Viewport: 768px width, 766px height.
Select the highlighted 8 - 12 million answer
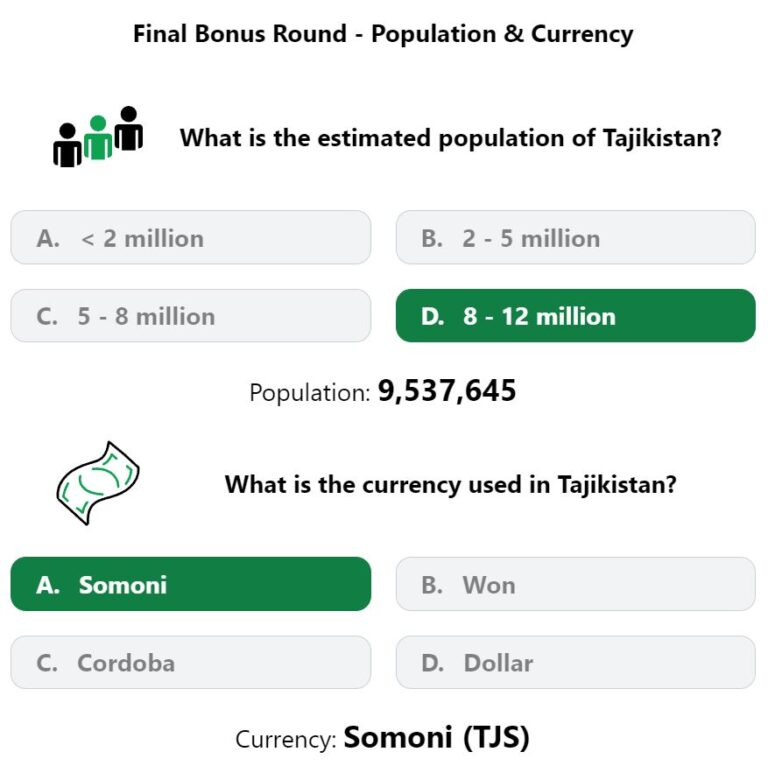pyautogui.click(x=575, y=316)
